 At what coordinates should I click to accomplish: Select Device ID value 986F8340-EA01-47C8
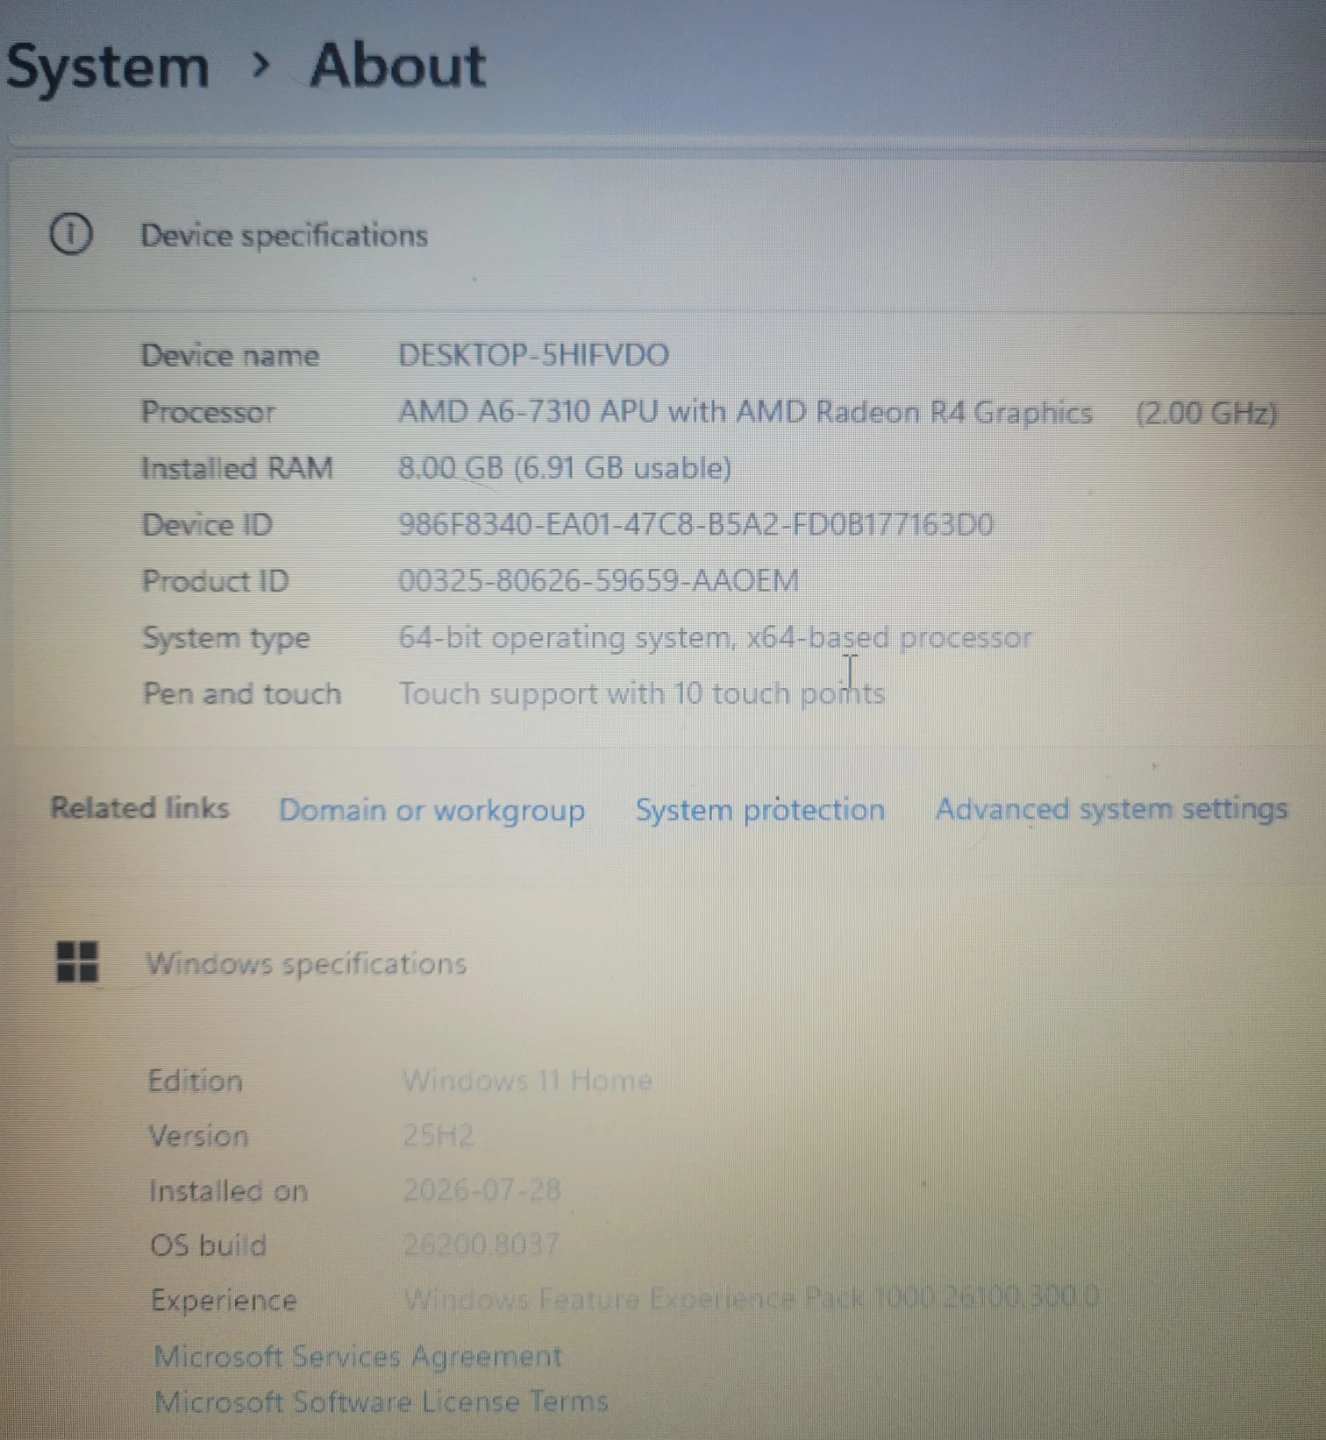[696, 524]
